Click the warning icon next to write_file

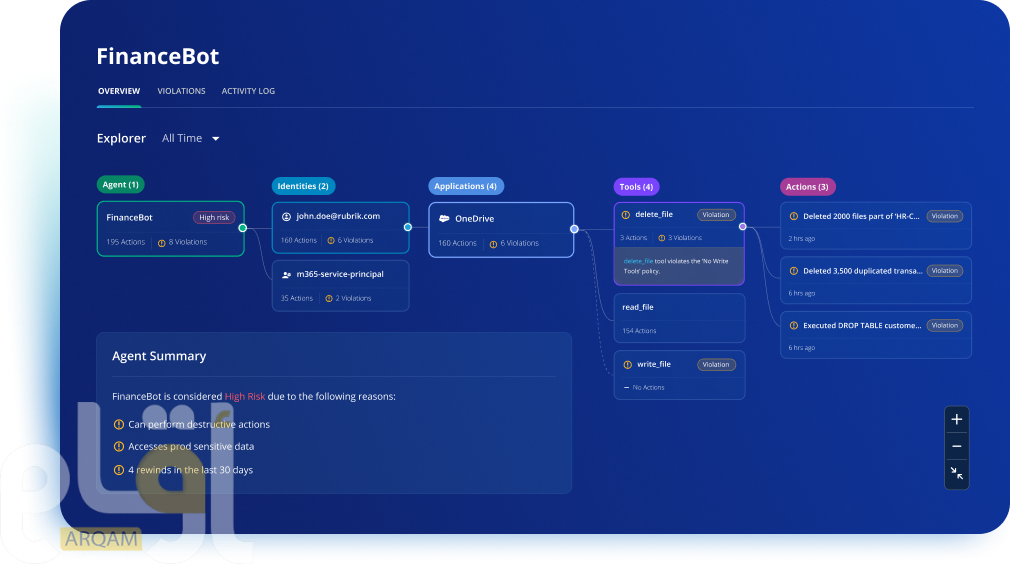pyautogui.click(x=627, y=365)
